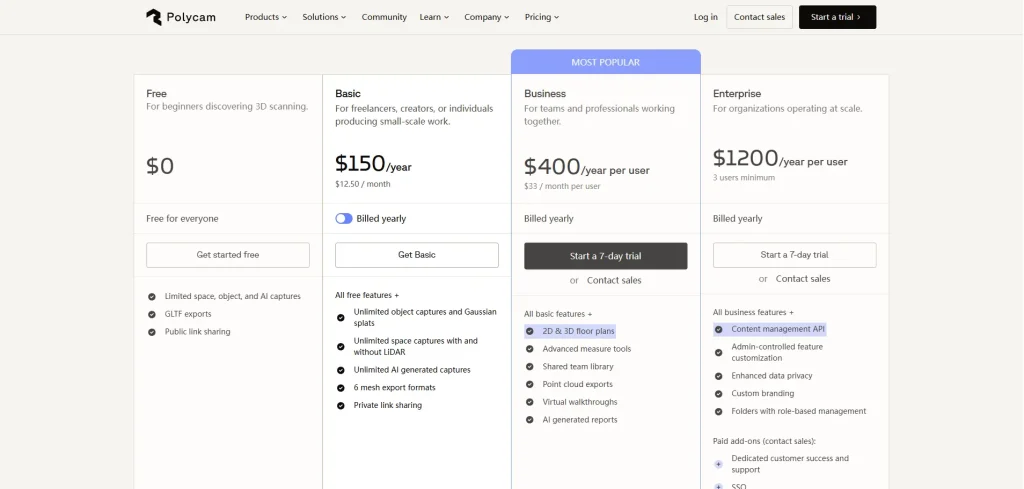Click '$12.50 / month' text

pyautogui.click(x=362, y=184)
